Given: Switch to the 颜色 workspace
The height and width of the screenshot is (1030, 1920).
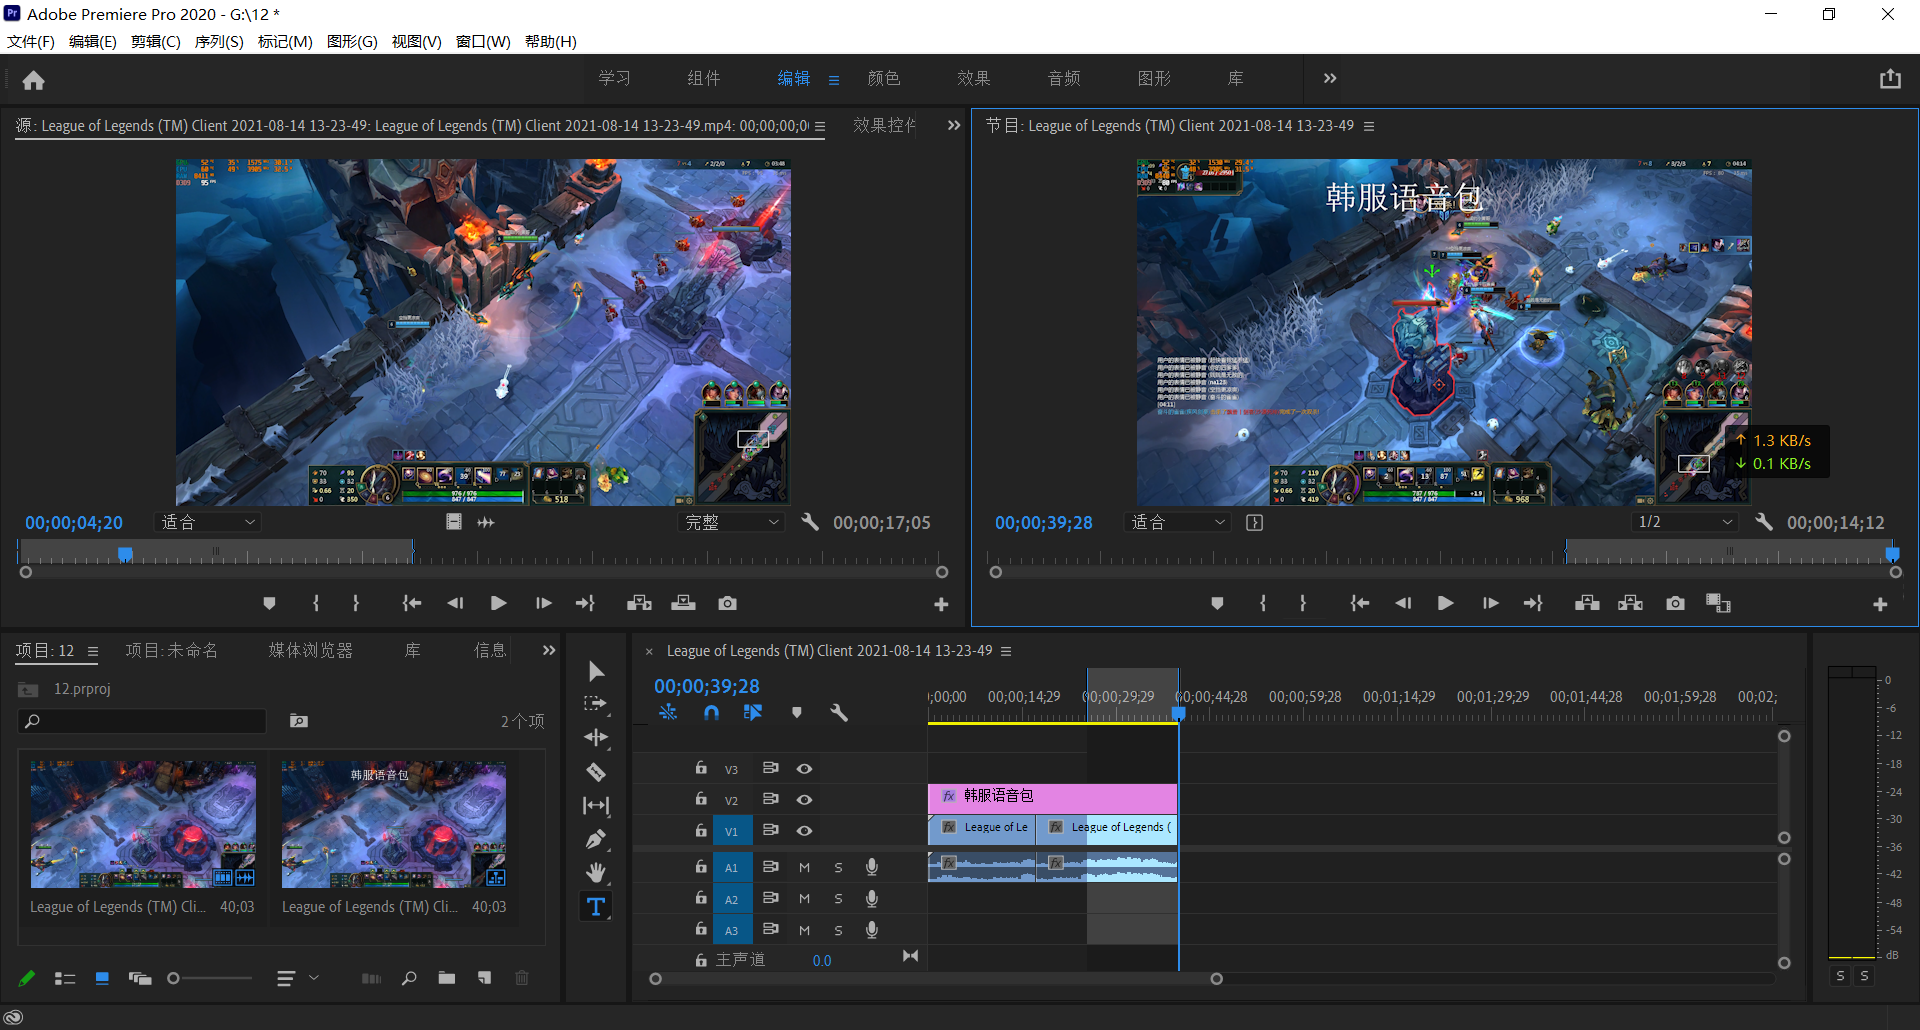Looking at the screenshot, I should (884, 78).
